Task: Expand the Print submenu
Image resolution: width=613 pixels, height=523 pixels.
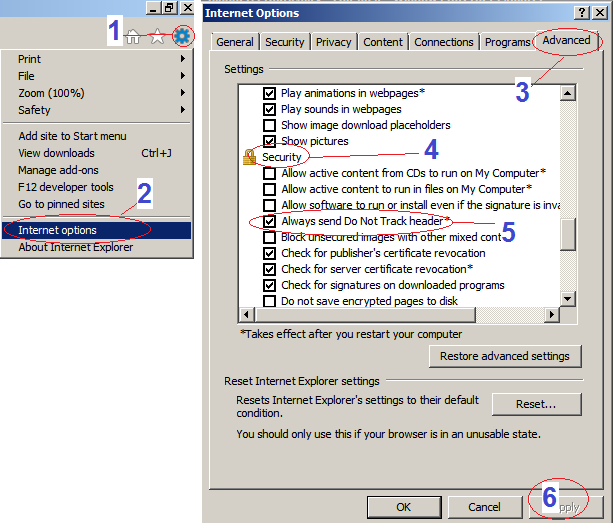Action: pyautogui.click(x=97, y=59)
